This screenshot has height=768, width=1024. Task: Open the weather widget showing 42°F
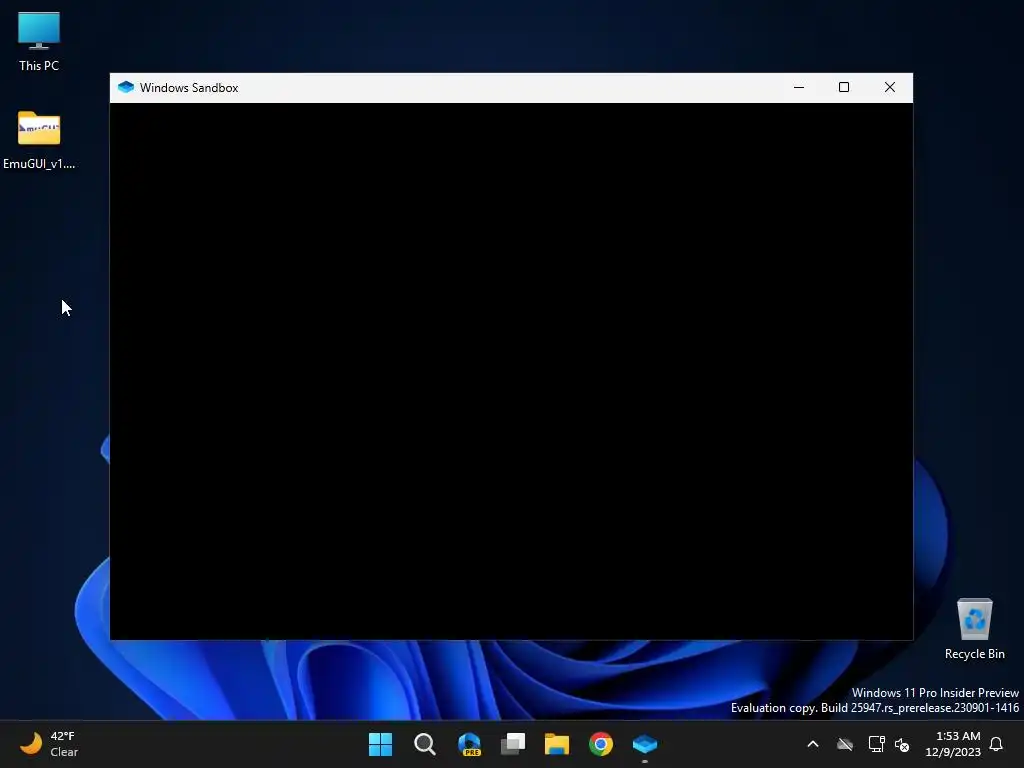[x=49, y=744]
